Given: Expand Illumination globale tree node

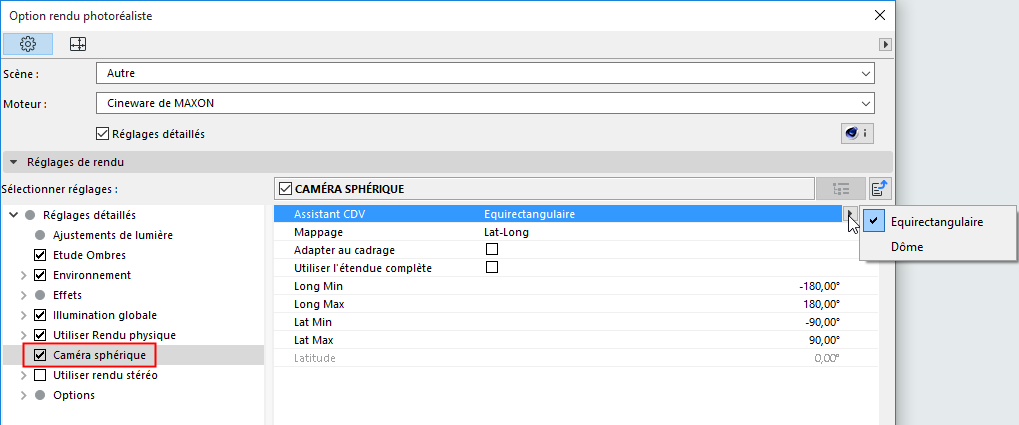Looking at the screenshot, I should (x=24, y=315).
